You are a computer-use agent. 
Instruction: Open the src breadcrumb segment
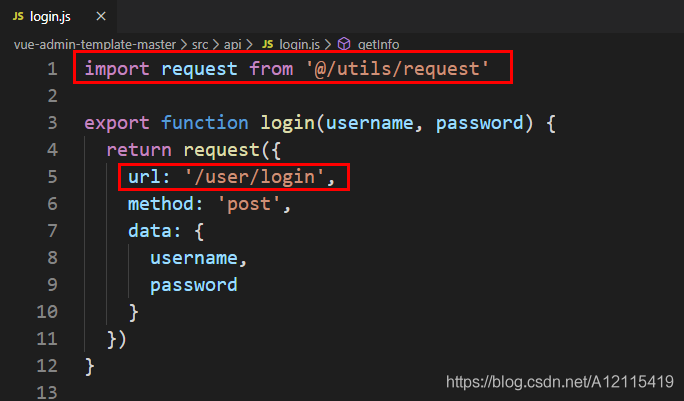(x=200, y=45)
